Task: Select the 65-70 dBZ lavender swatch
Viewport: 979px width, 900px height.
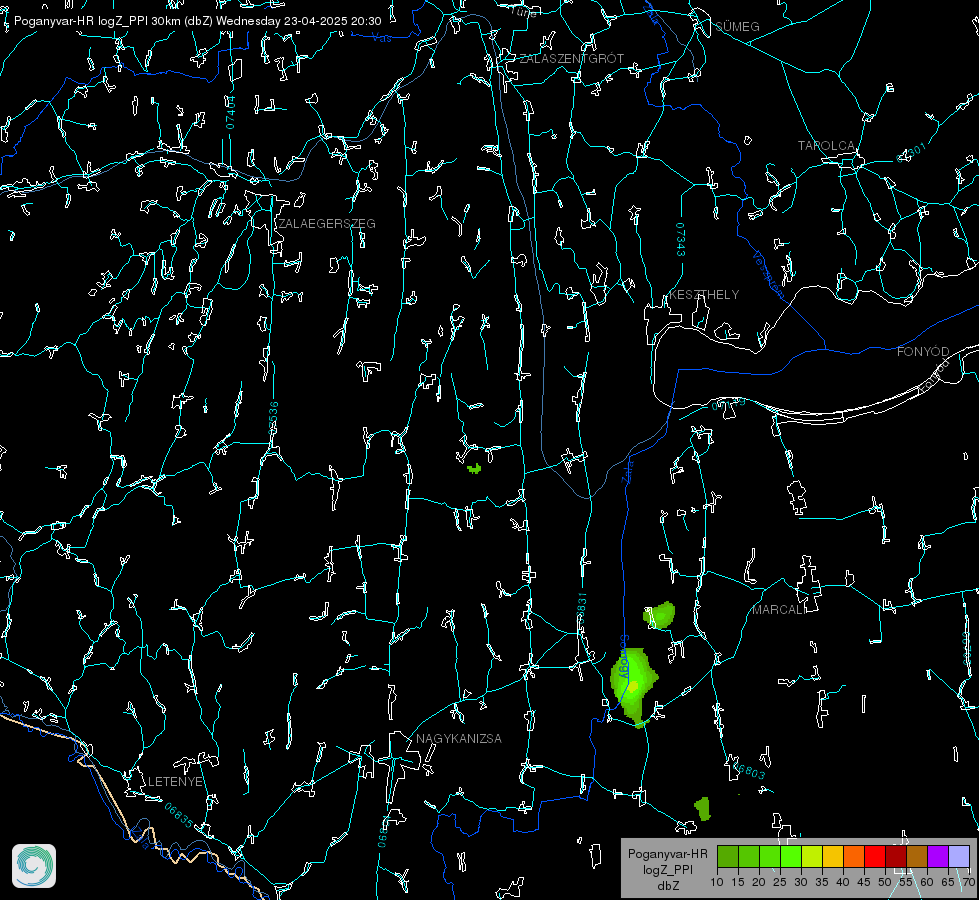Action: (959, 856)
